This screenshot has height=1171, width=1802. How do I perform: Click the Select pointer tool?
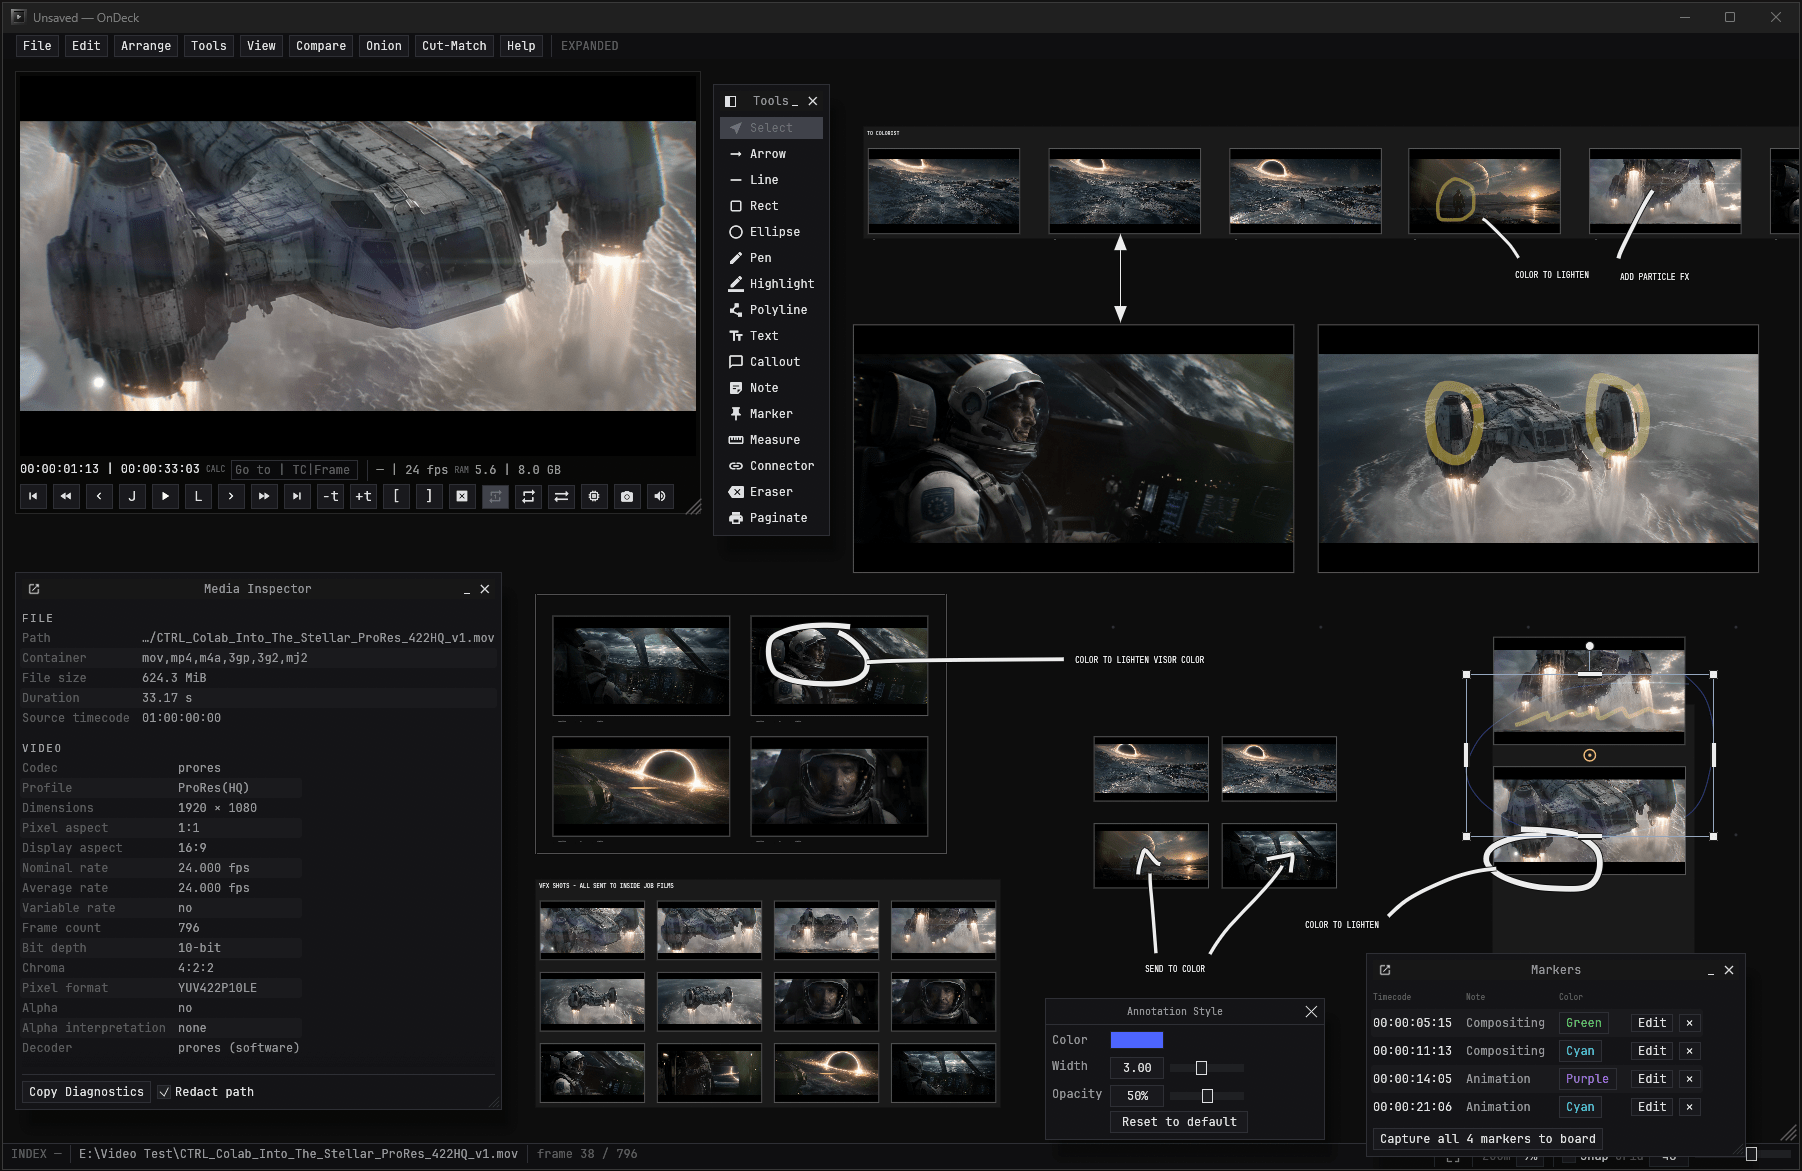point(771,128)
